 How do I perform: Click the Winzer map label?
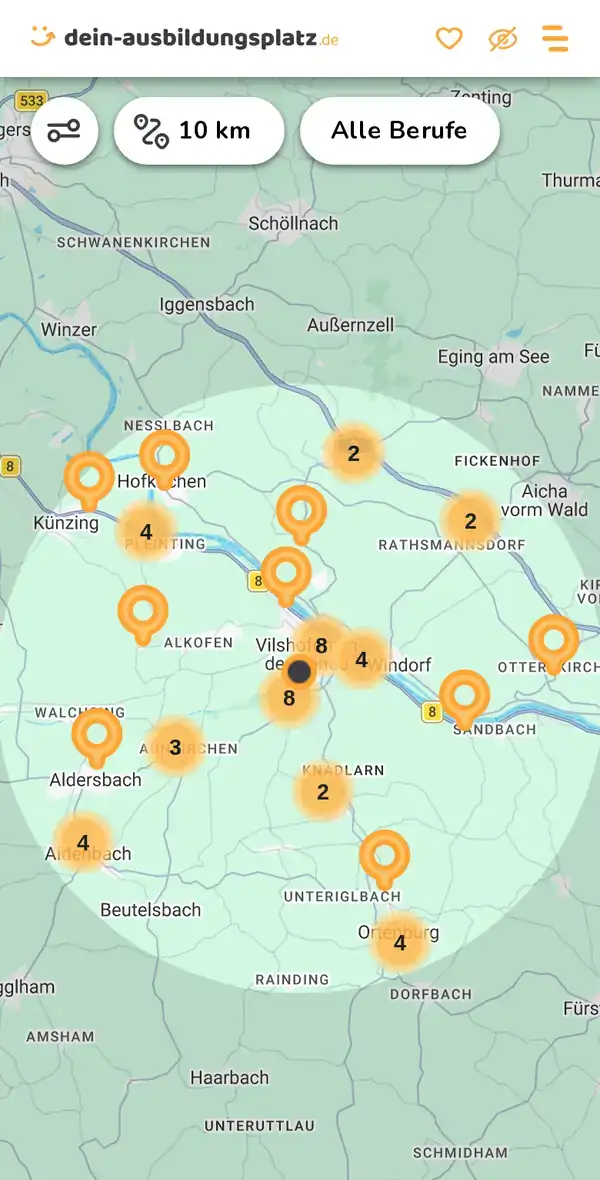click(69, 330)
